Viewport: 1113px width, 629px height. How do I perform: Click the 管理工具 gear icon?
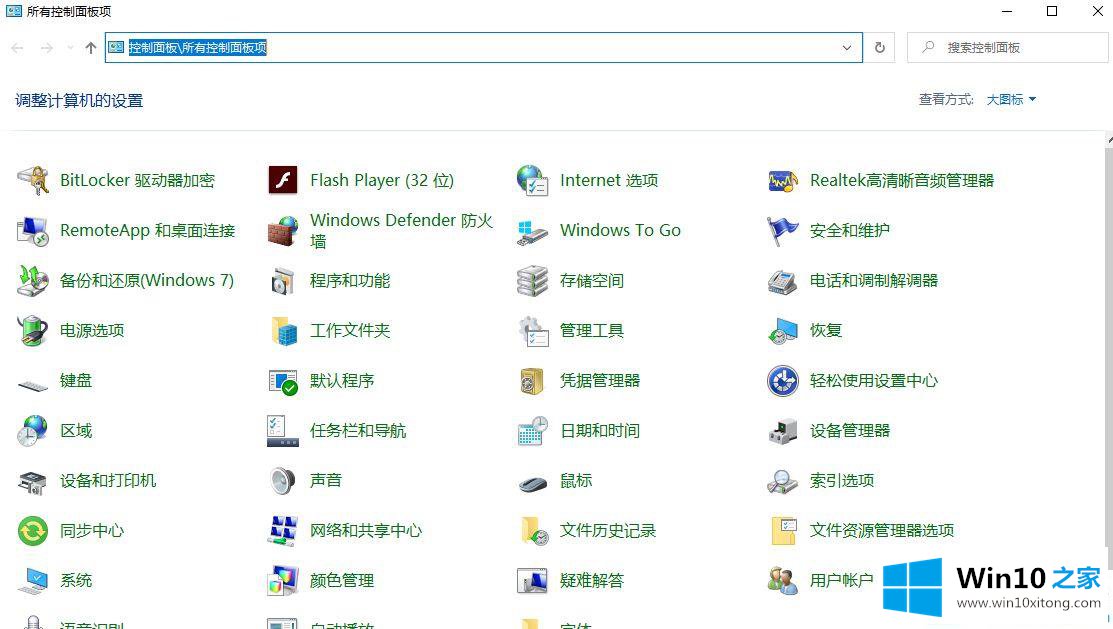[x=533, y=331]
